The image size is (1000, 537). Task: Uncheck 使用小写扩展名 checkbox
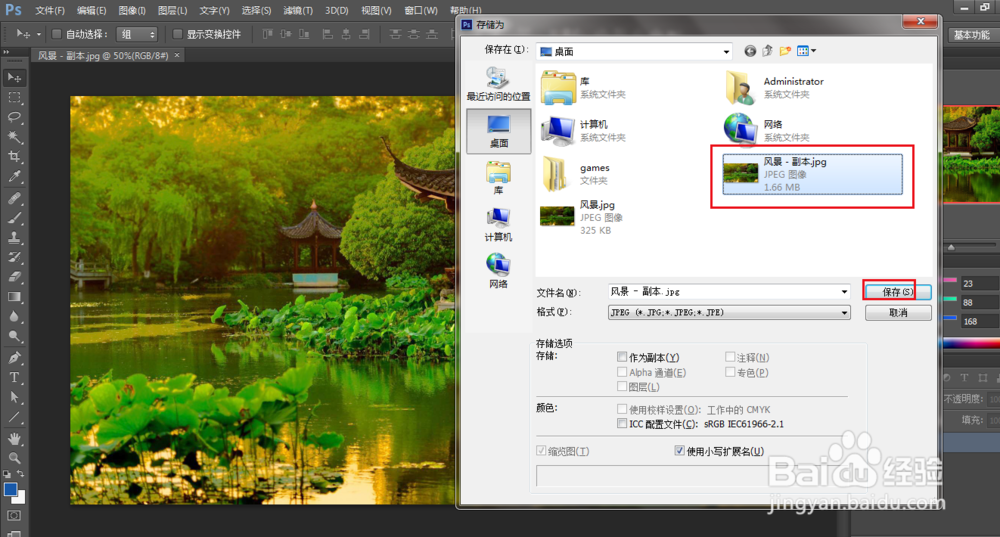click(x=679, y=450)
